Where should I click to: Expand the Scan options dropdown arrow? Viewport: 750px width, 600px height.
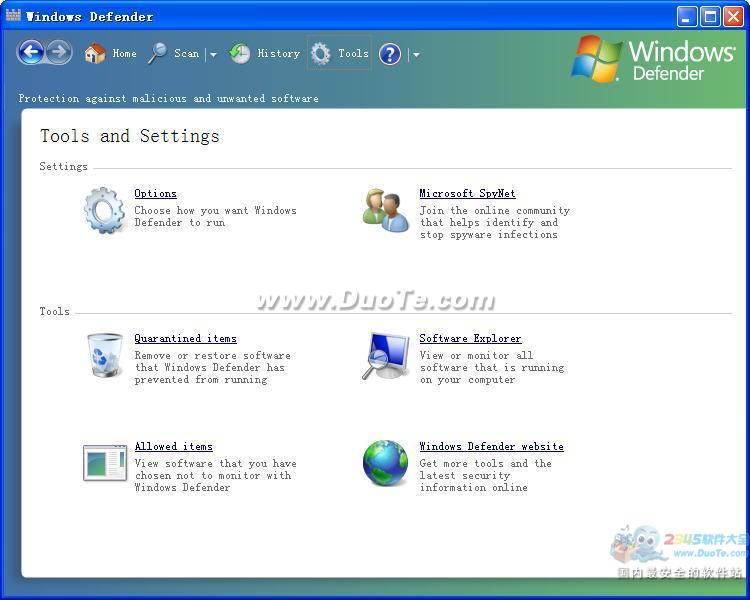tap(213, 55)
